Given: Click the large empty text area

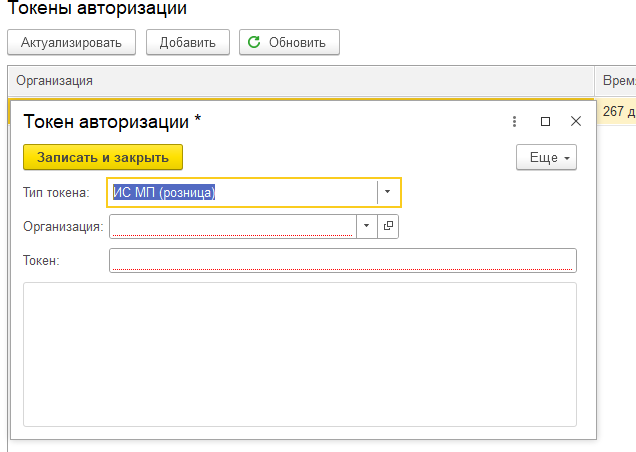Looking at the screenshot, I should (x=300, y=355).
